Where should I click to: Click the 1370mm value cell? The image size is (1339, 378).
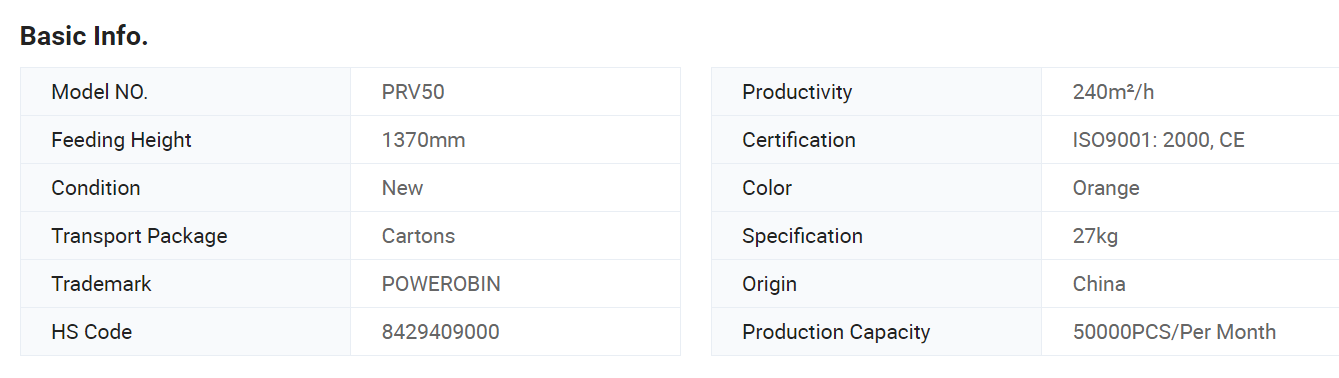tap(516, 140)
